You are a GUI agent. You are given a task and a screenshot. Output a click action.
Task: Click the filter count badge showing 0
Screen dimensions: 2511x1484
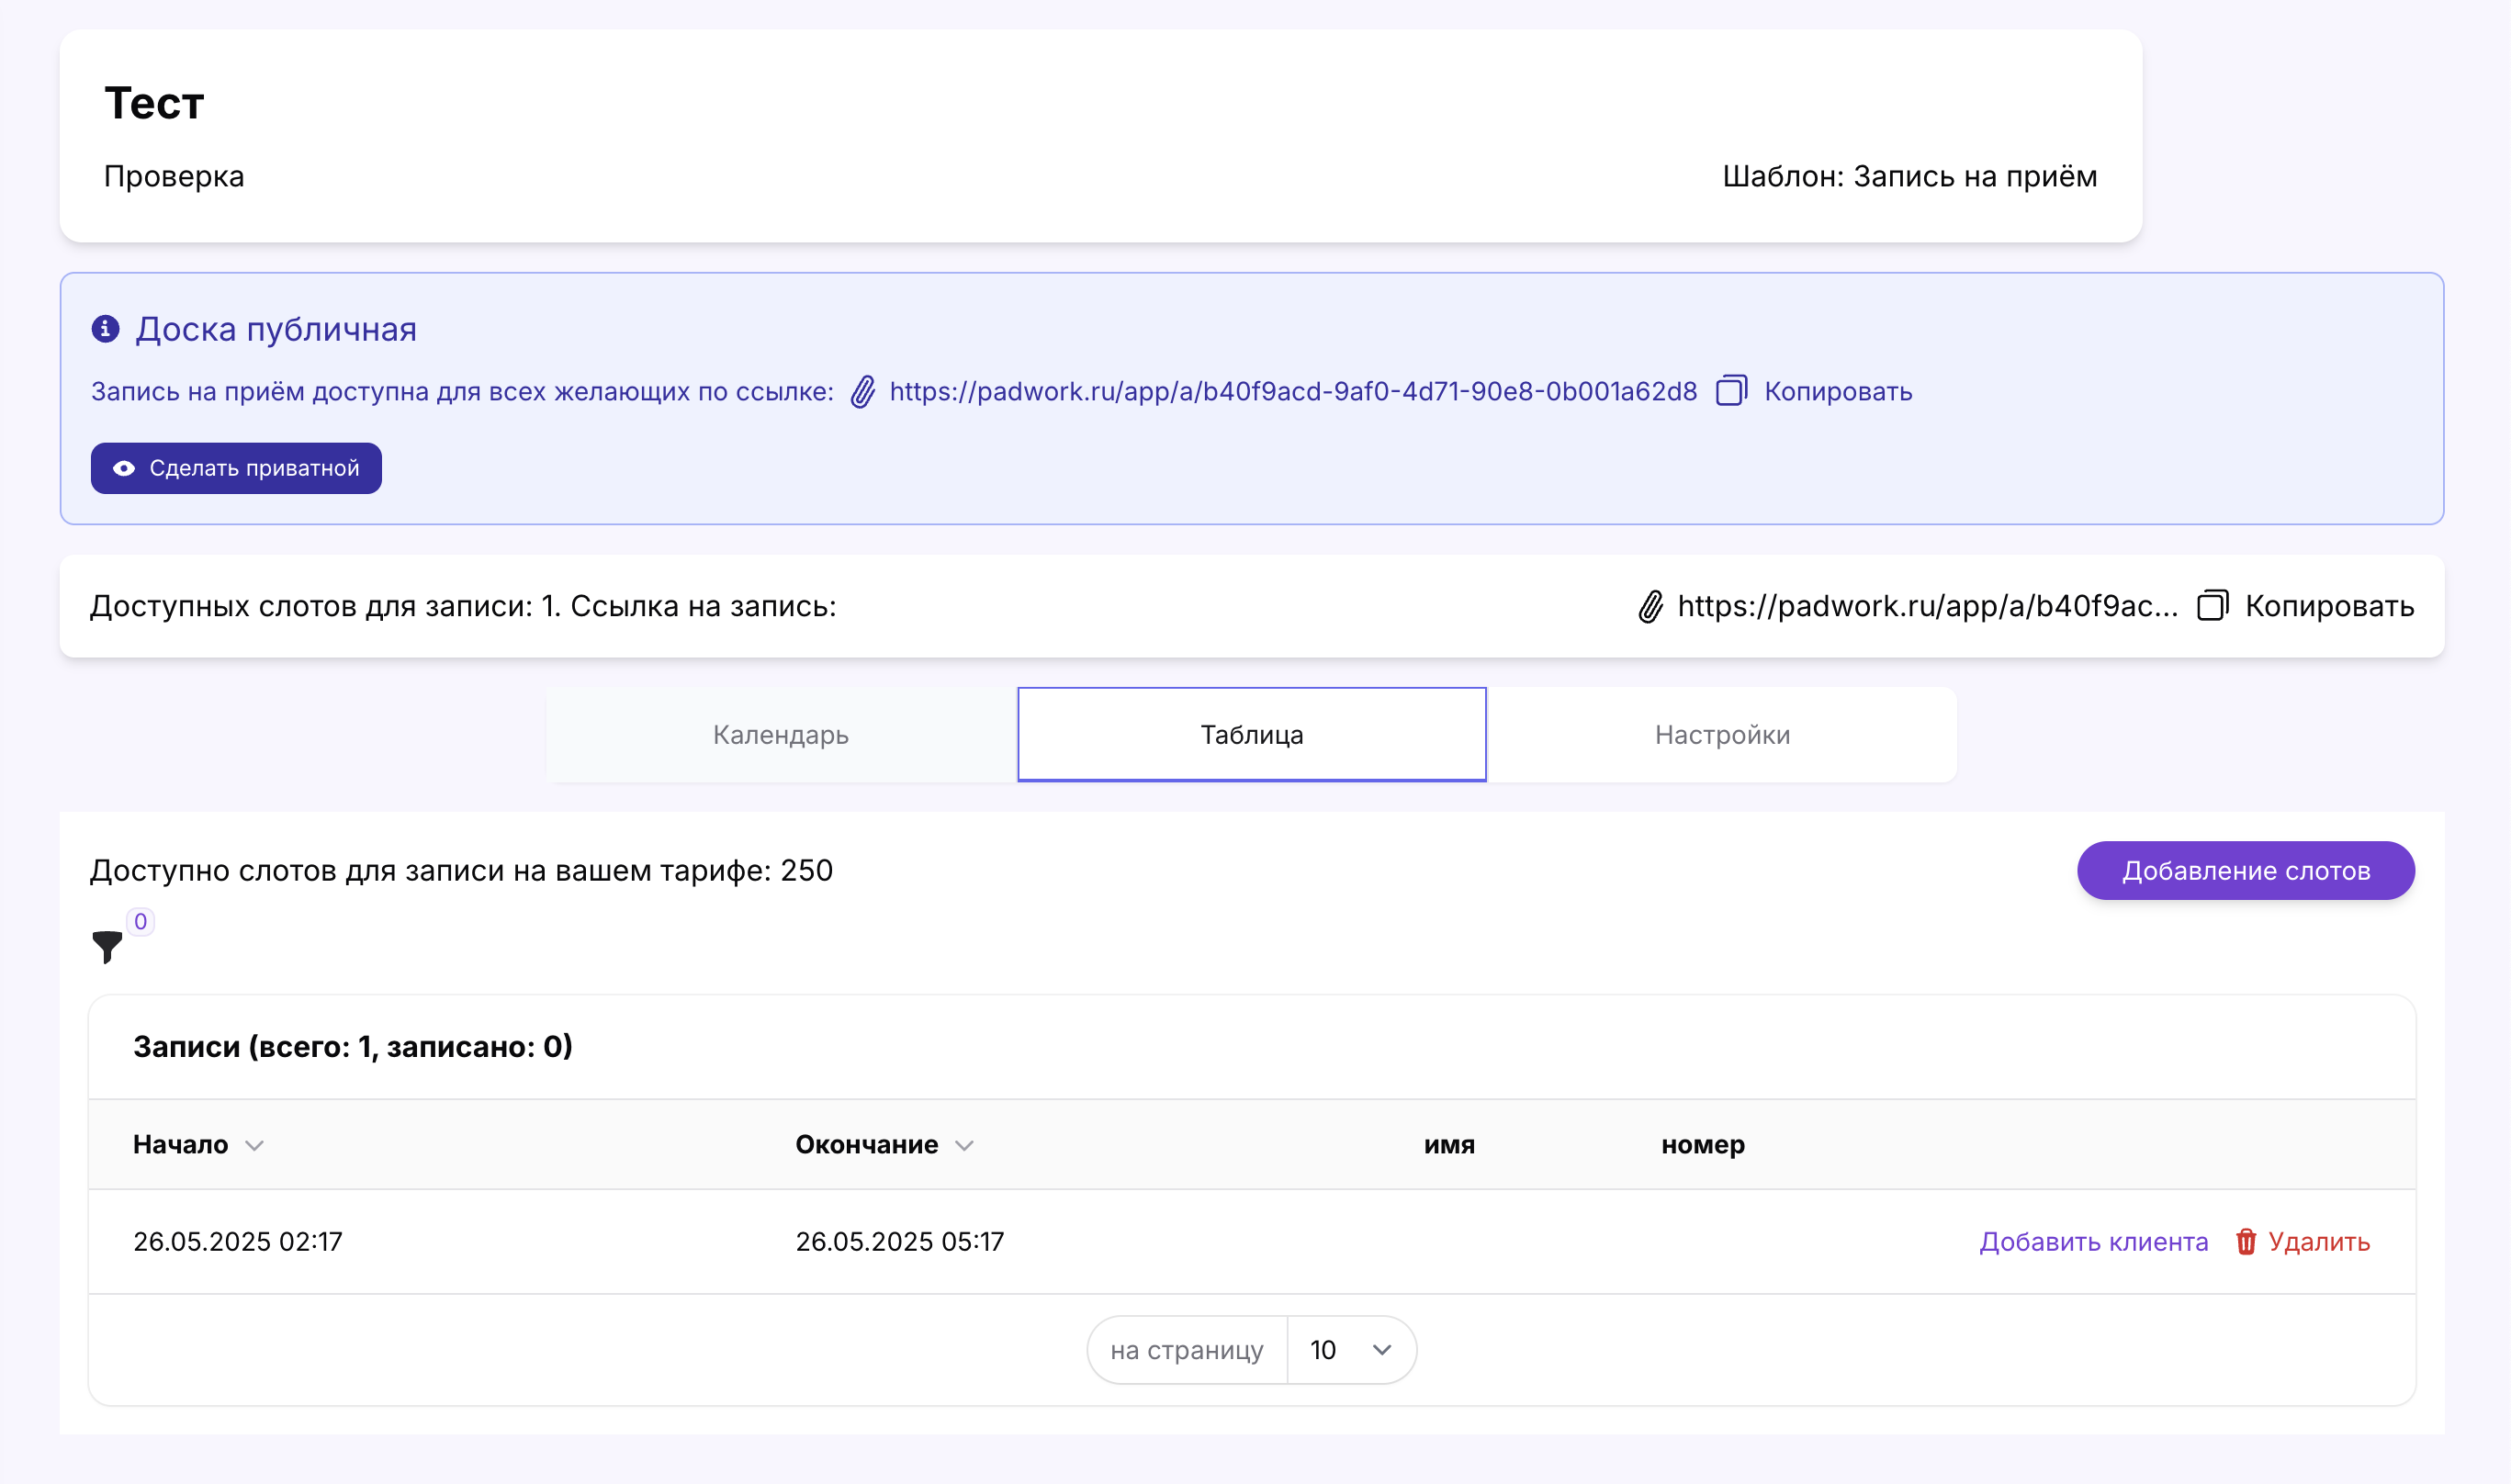[141, 921]
